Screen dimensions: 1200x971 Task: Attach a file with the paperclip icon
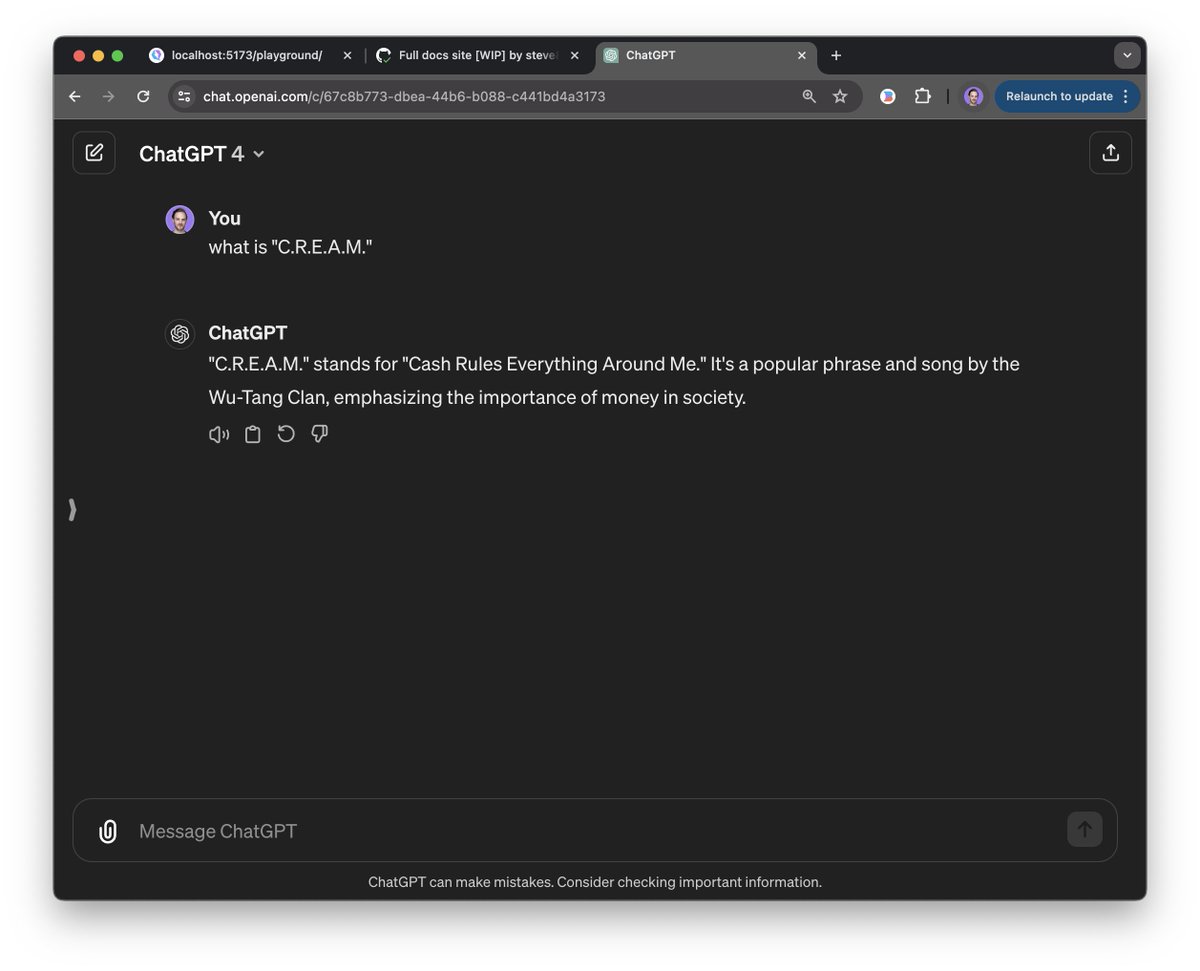[x=108, y=831]
